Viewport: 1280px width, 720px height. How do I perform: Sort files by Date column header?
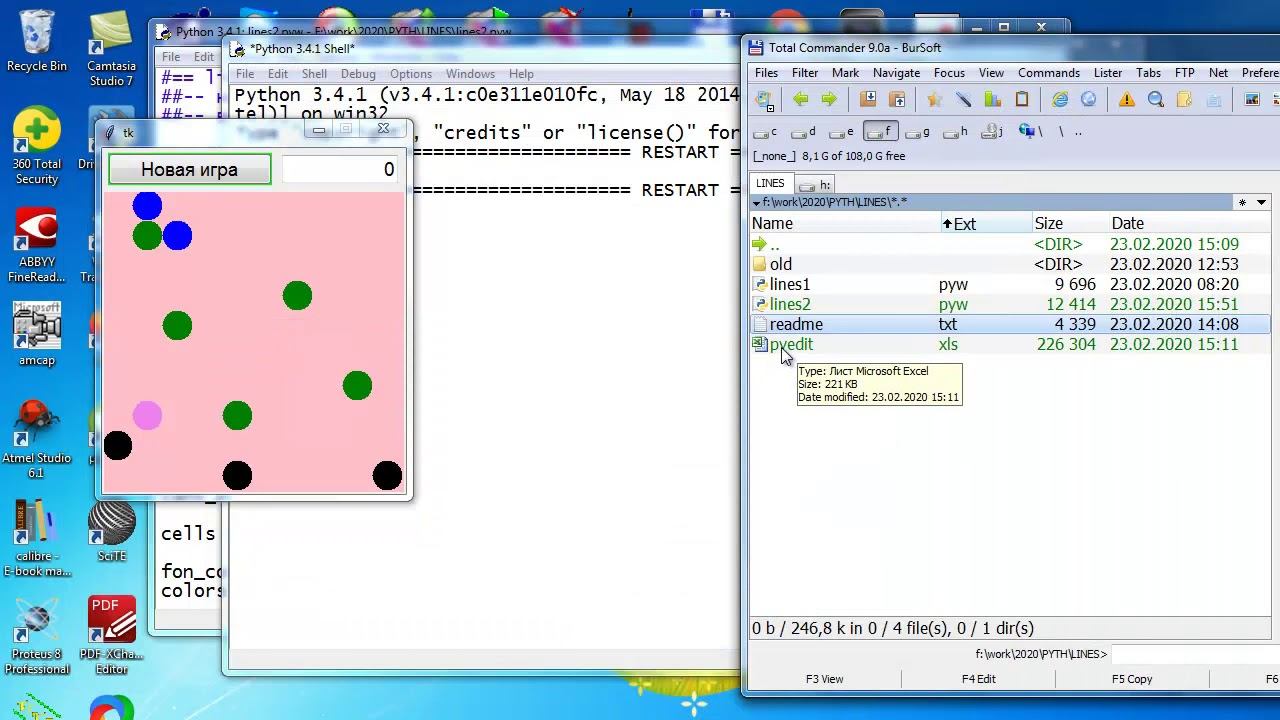tap(1190, 224)
